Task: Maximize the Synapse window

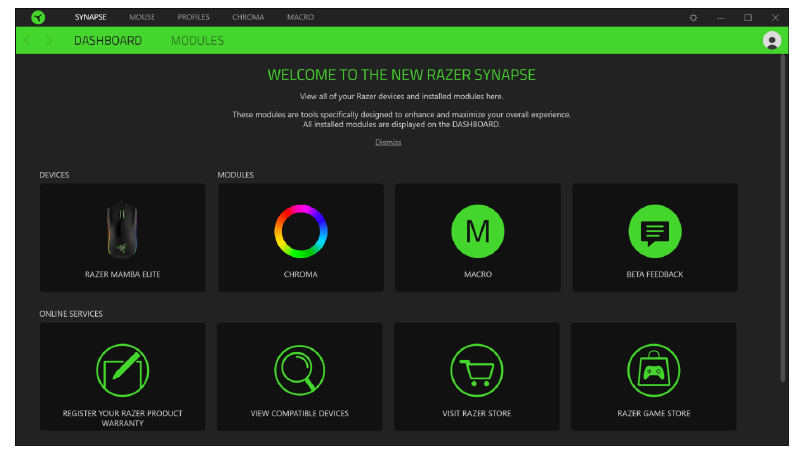Action: click(748, 17)
